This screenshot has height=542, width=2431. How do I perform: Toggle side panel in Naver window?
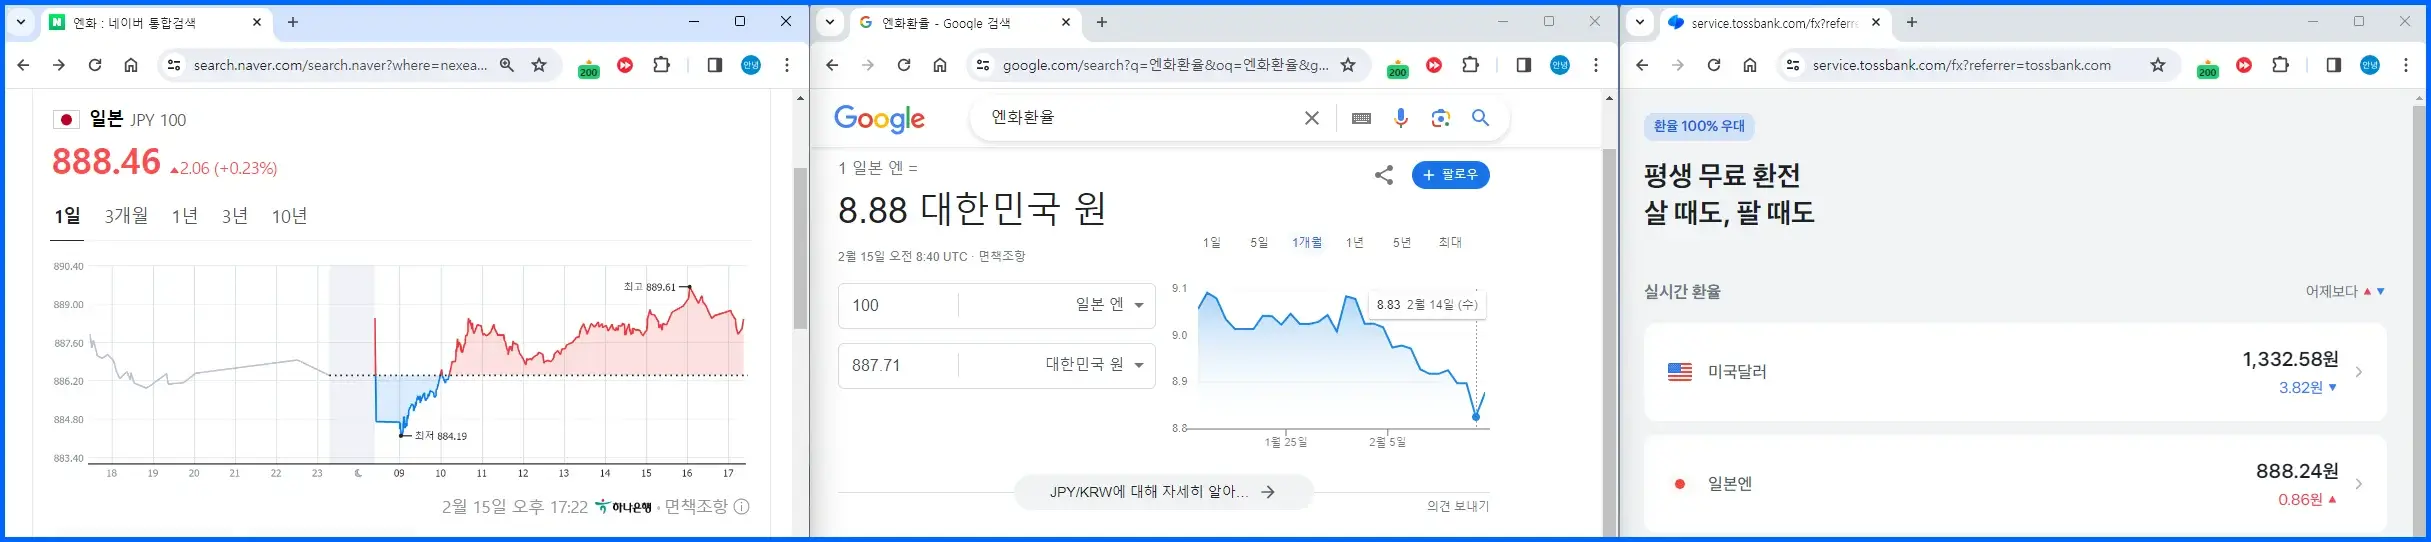(715, 65)
